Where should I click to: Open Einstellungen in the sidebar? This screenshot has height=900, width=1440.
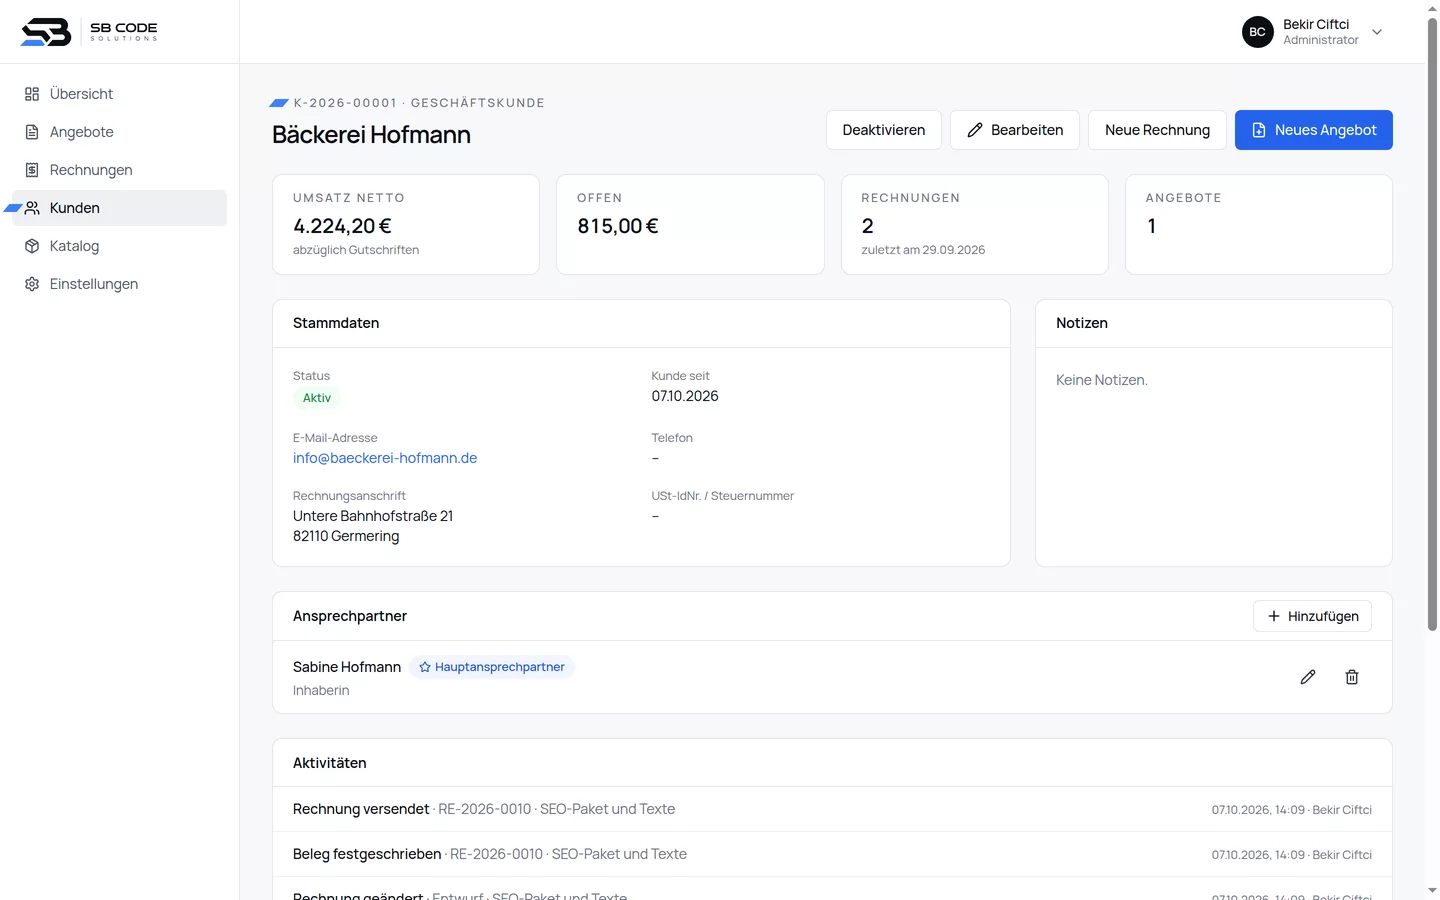point(120,284)
